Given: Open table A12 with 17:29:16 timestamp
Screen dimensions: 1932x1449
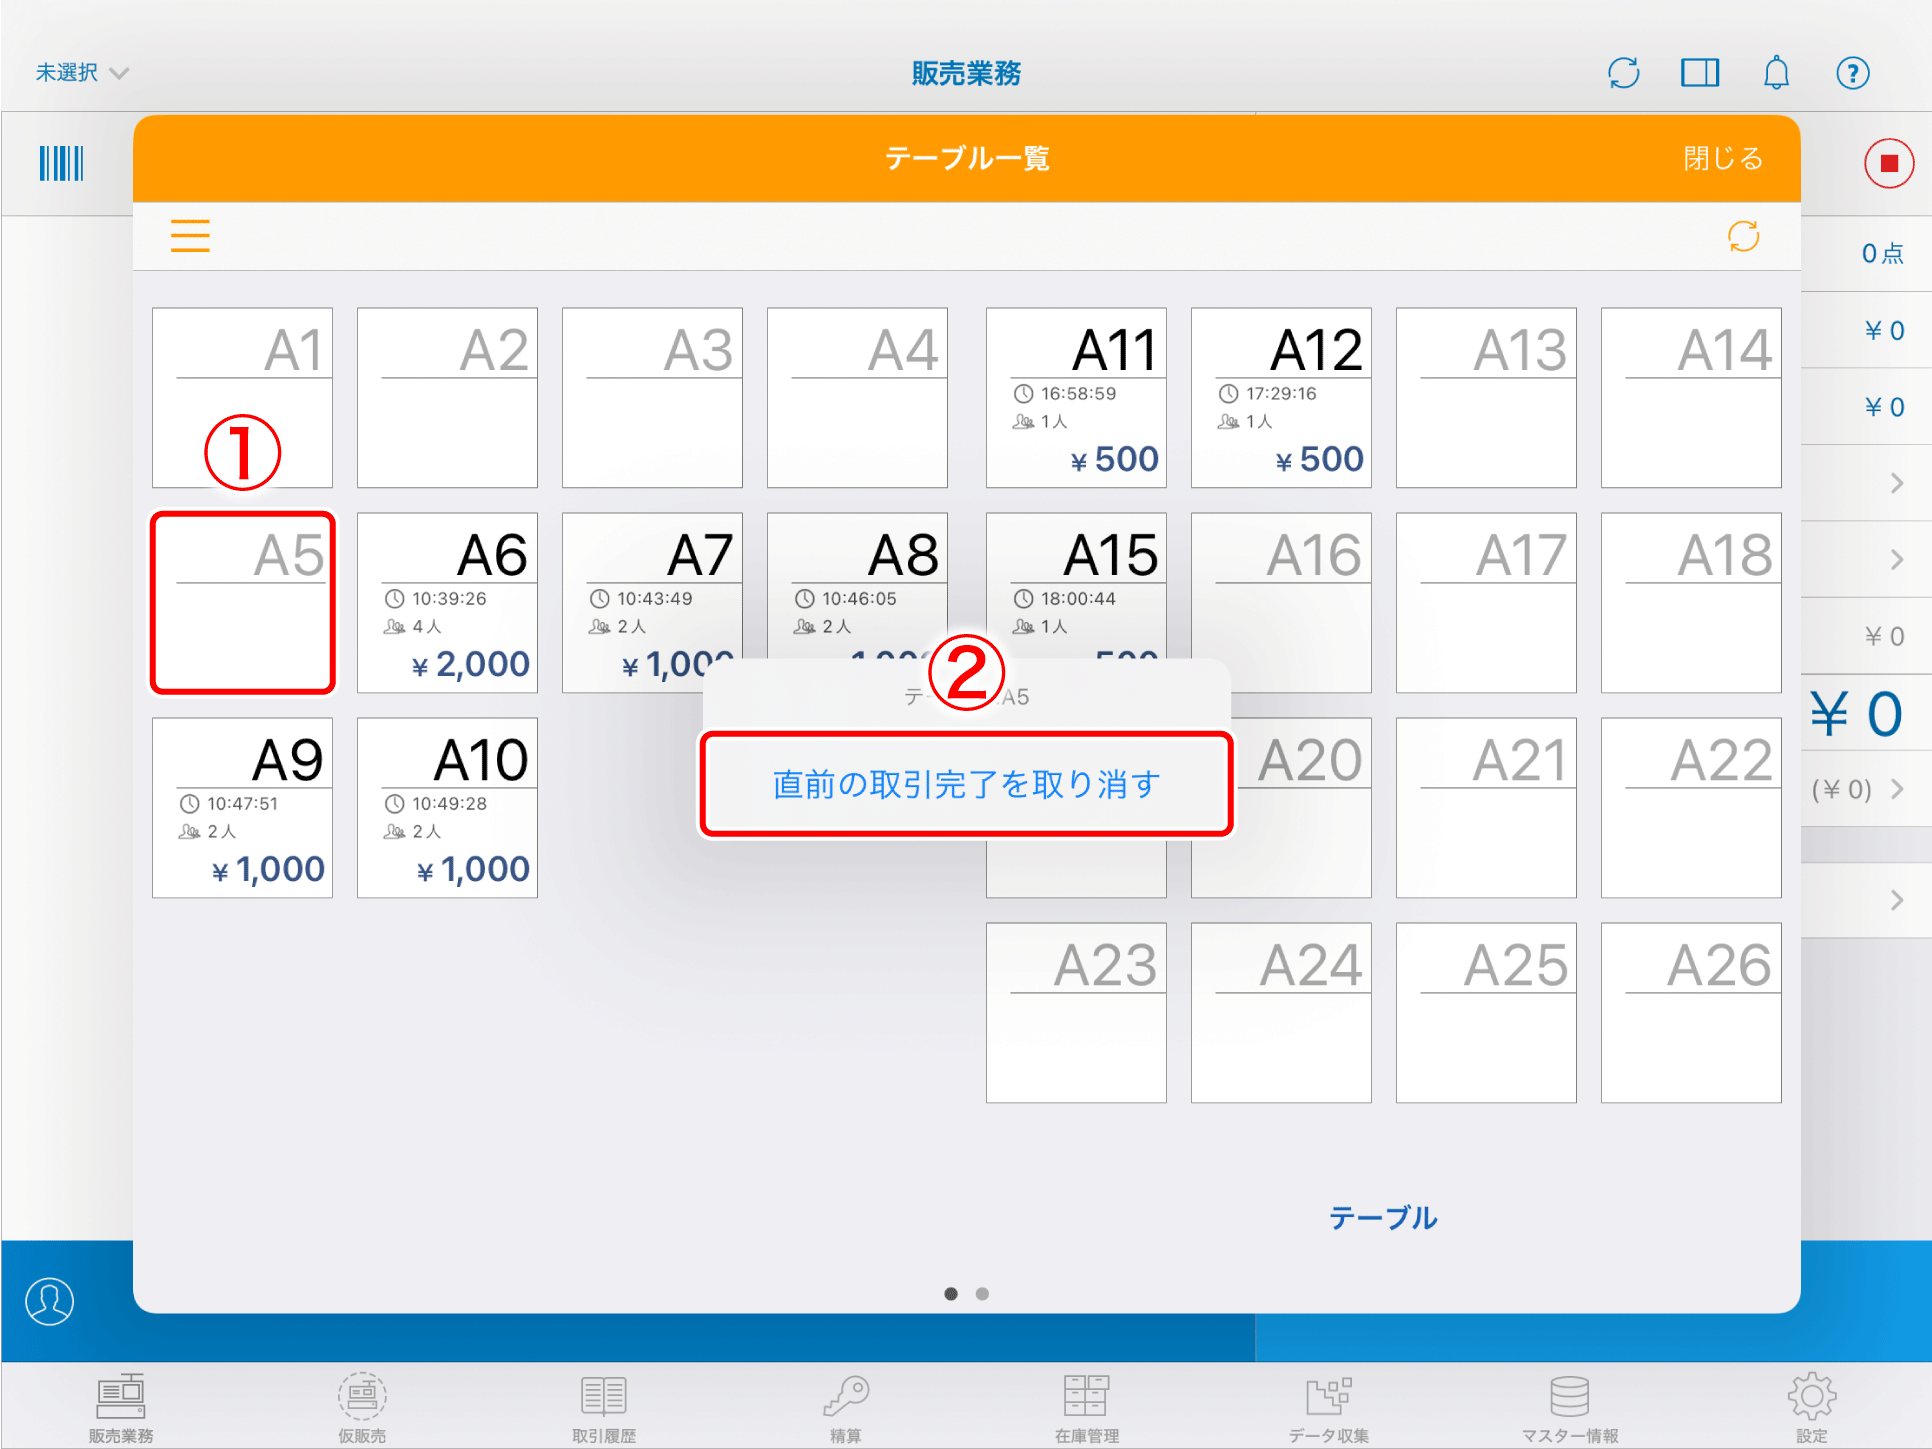Looking at the screenshot, I should 1281,398.
